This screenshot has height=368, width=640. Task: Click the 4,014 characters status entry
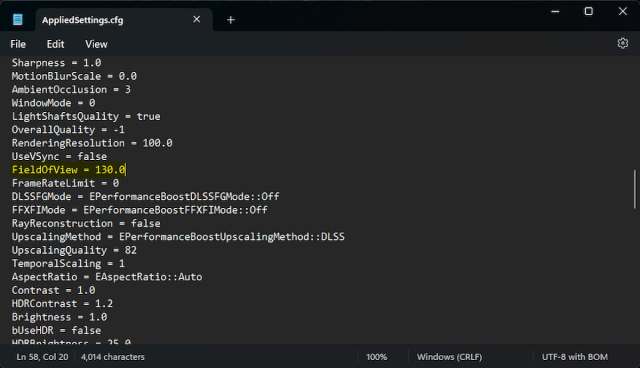coord(113,357)
